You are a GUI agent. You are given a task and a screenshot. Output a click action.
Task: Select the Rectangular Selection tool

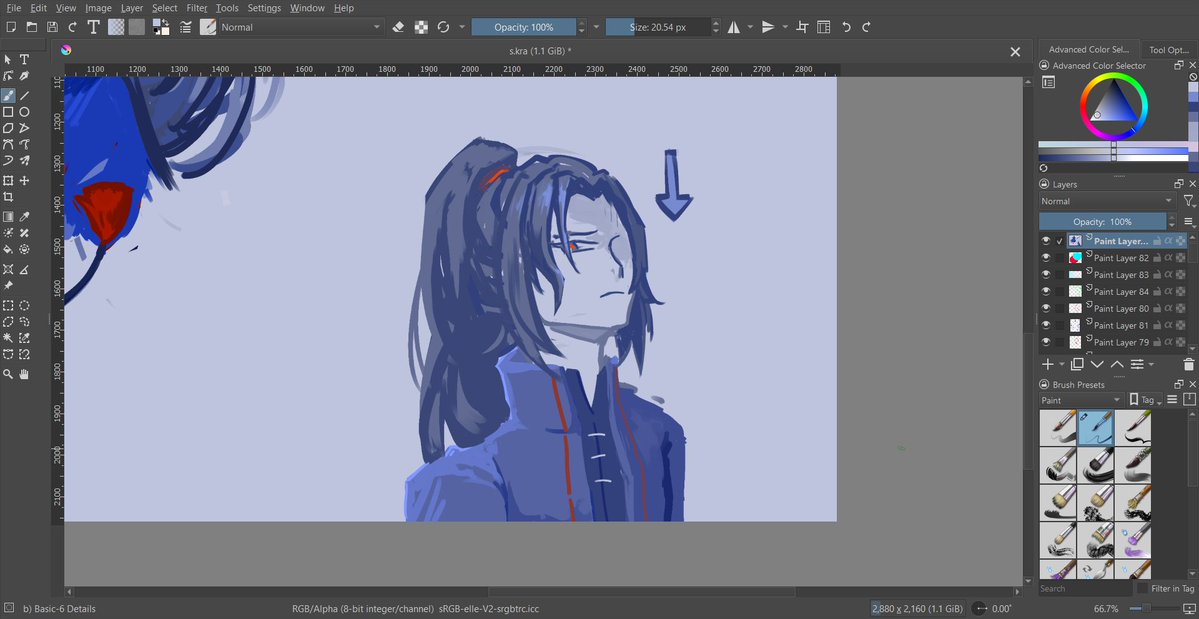8,305
